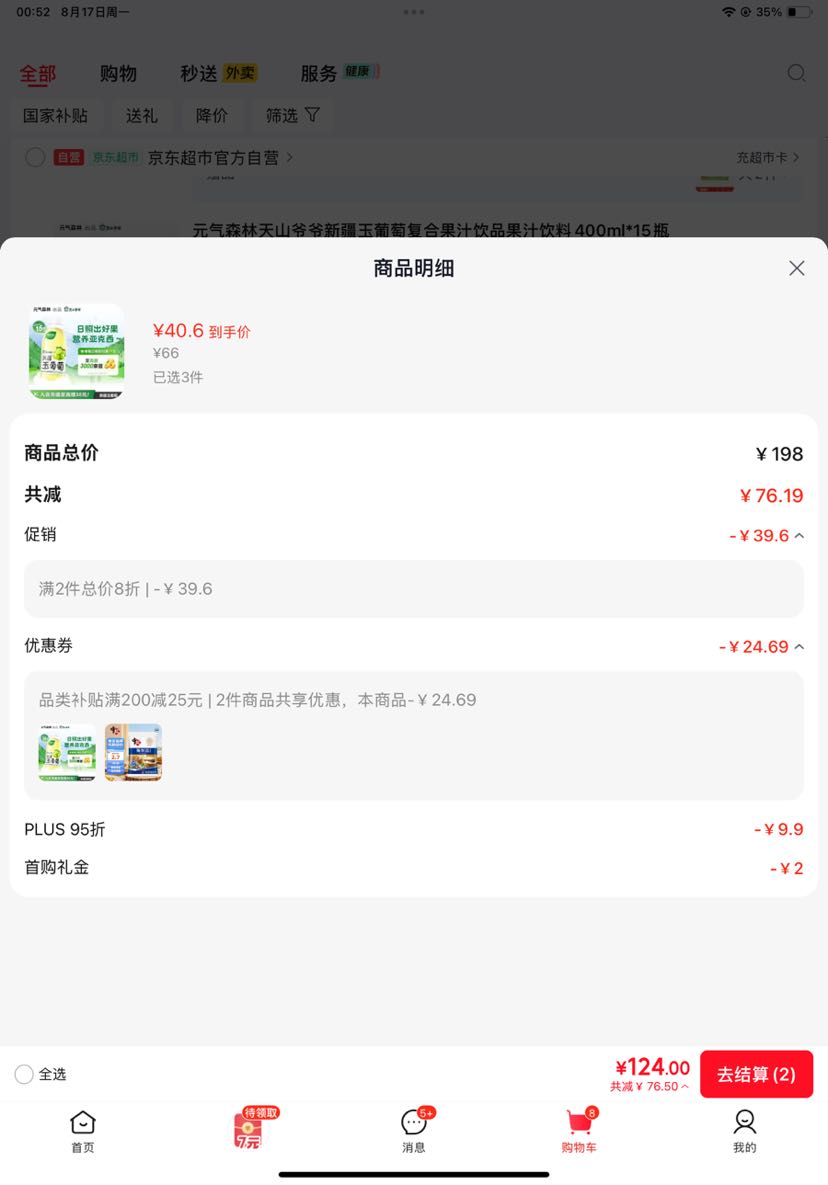The width and height of the screenshot is (828, 1185).
Task: Tap the search magnifier icon
Action: pyautogui.click(x=796, y=73)
